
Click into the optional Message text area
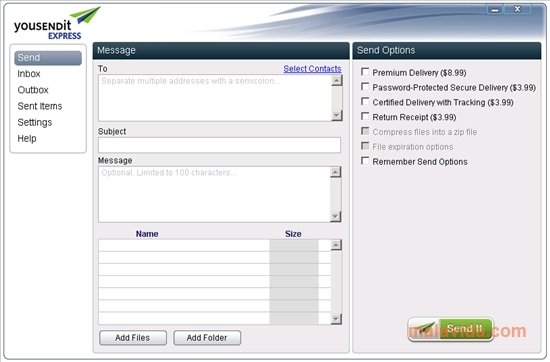point(214,194)
